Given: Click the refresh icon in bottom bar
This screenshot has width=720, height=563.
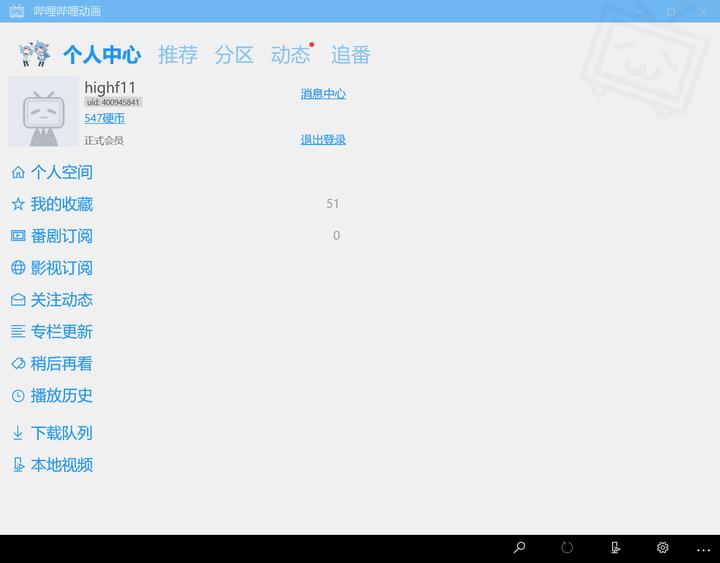Looking at the screenshot, I should click(567, 547).
